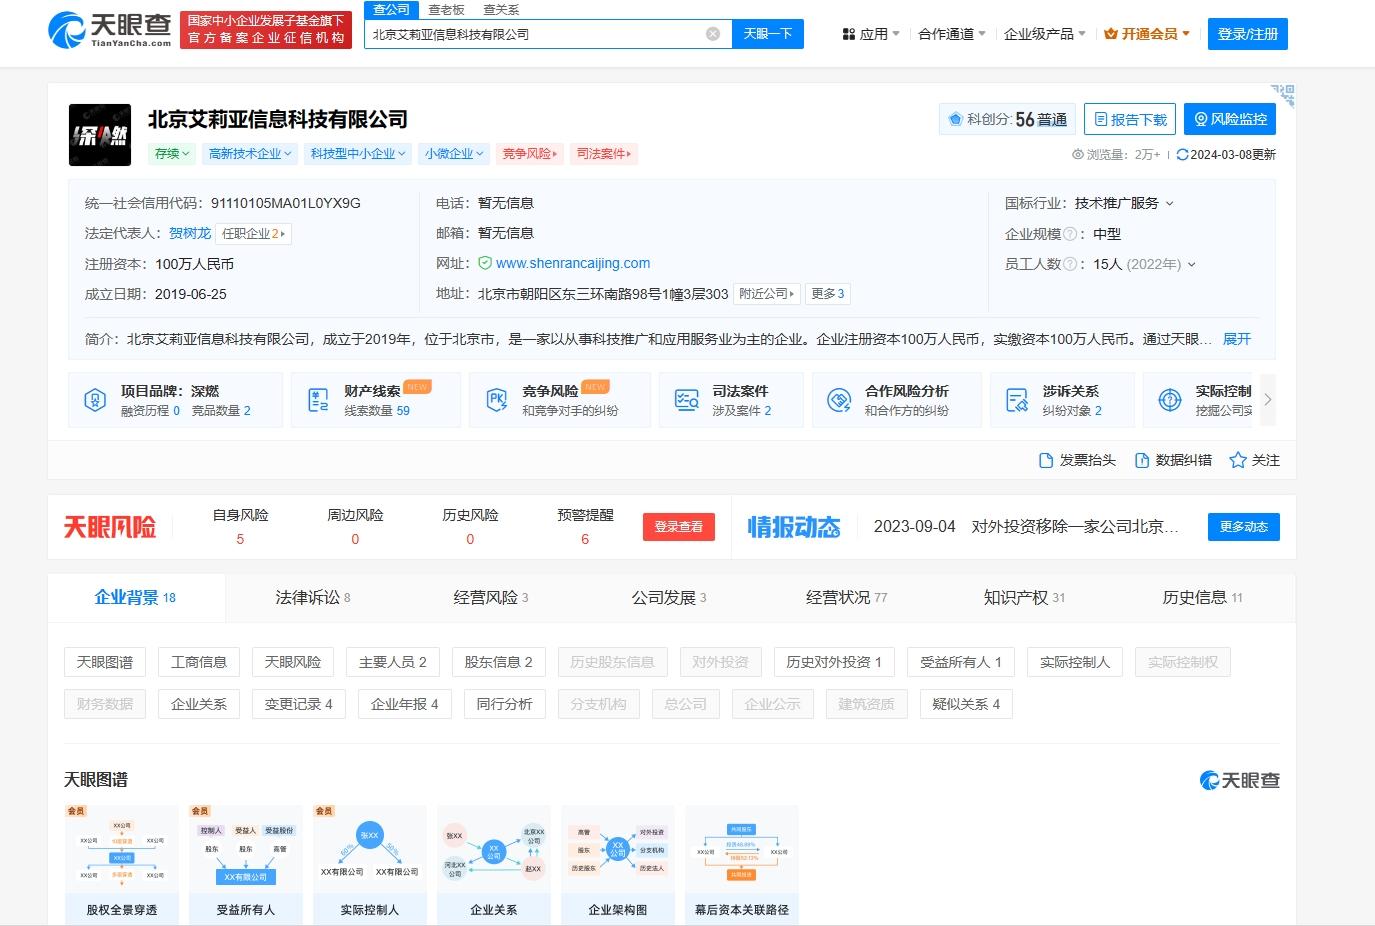Expand the 存续 status tag
The image size is (1375, 926).
pos(172,153)
